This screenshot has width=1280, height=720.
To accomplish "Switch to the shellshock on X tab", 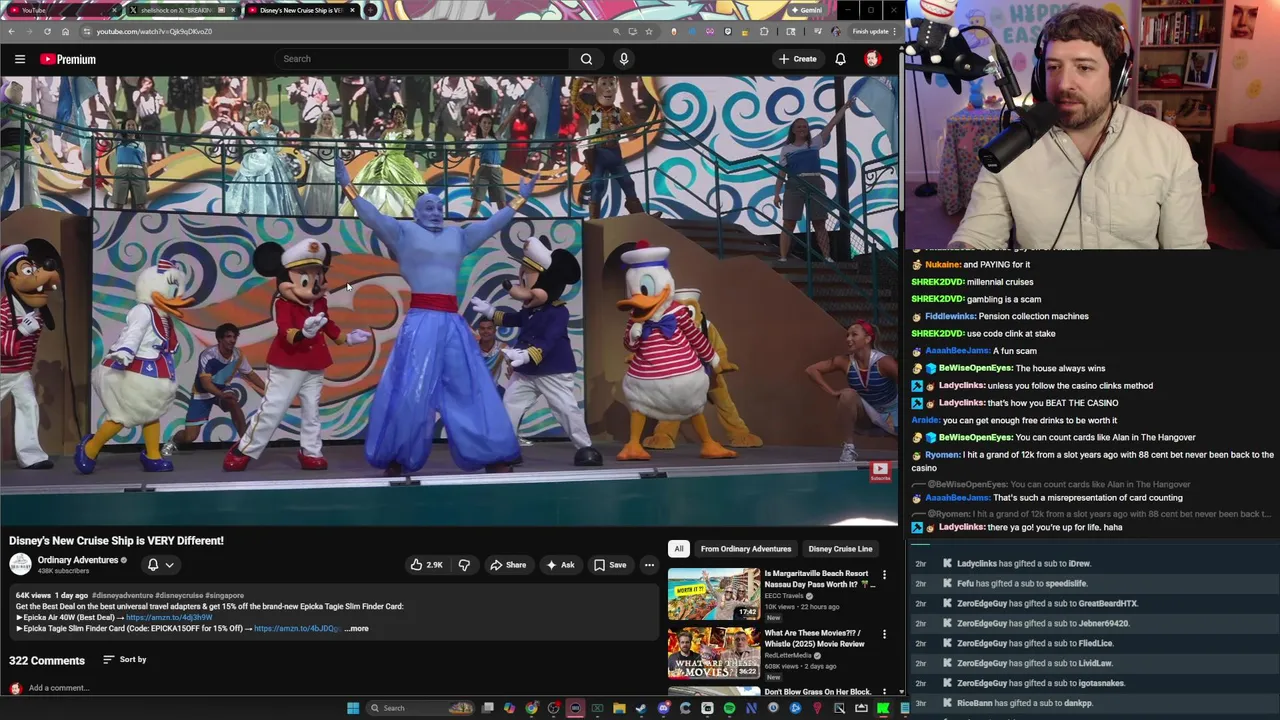I will tap(182, 10).
